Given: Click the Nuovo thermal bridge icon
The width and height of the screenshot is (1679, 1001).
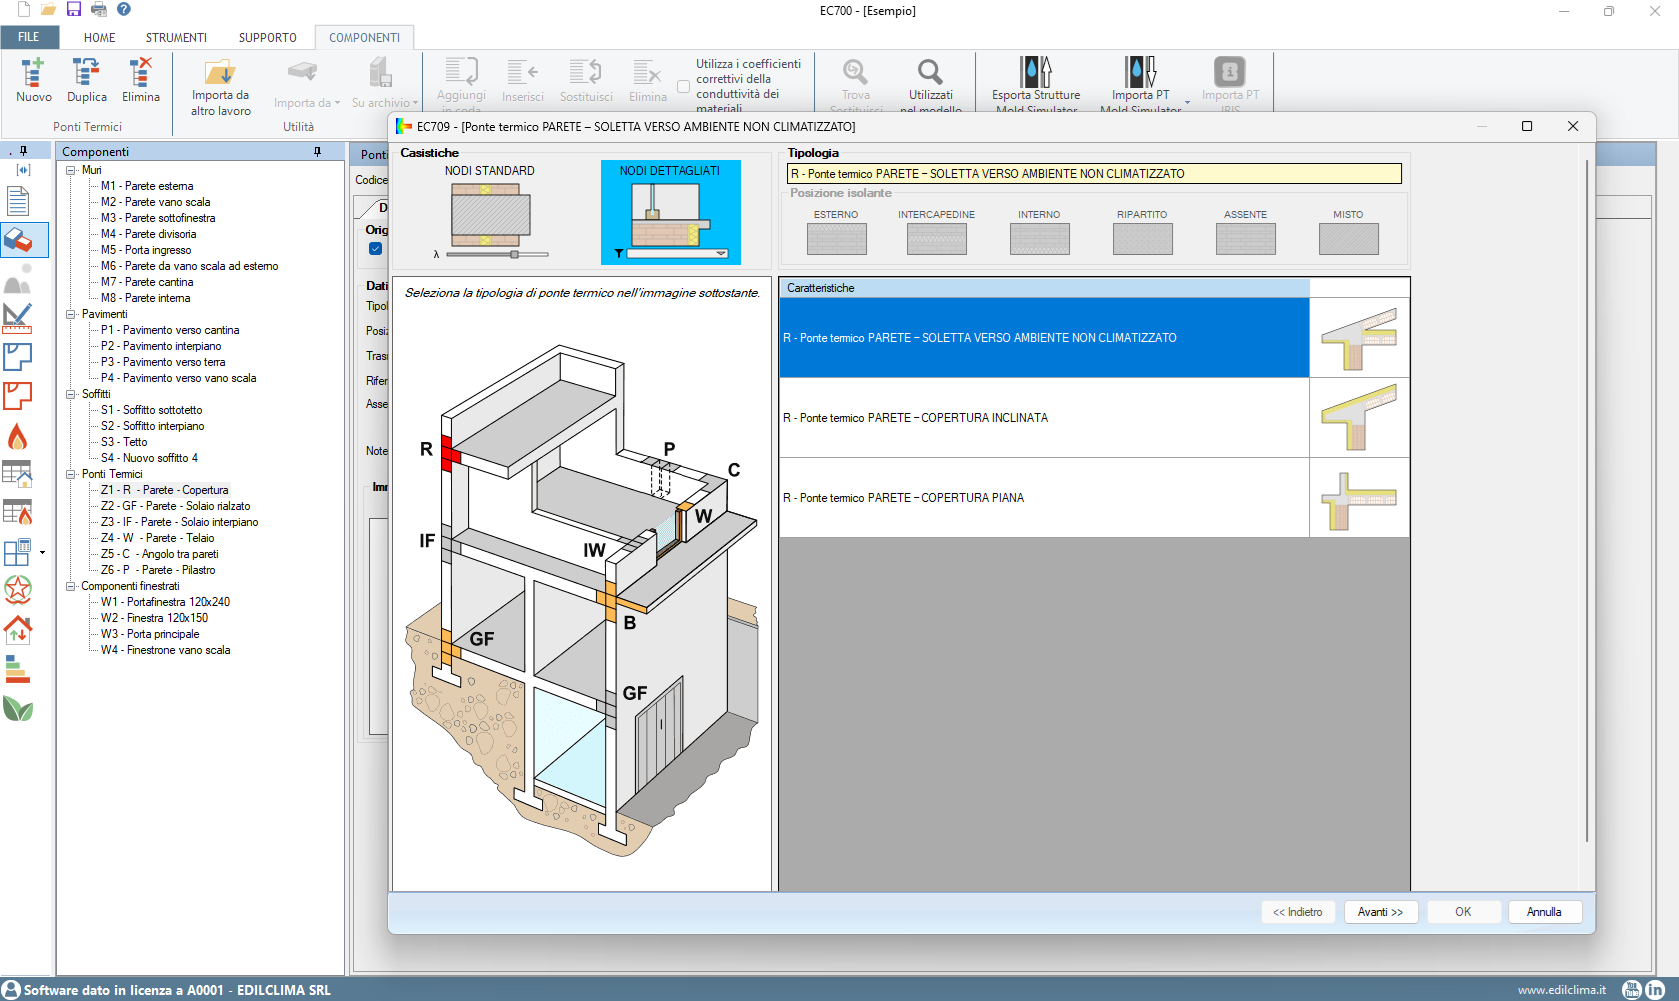Looking at the screenshot, I should (33, 74).
